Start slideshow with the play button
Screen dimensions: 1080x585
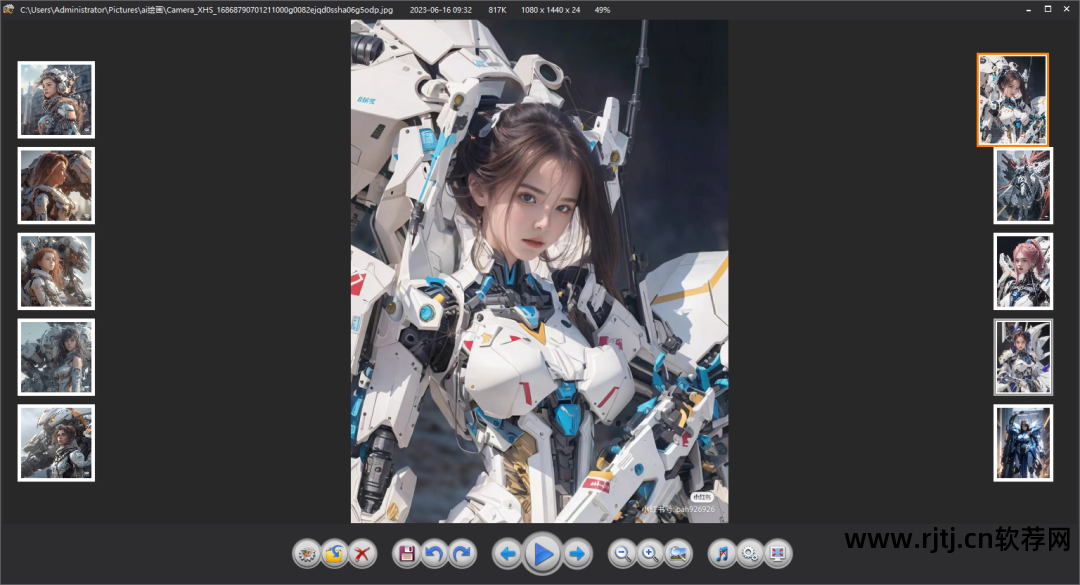click(x=542, y=553)
